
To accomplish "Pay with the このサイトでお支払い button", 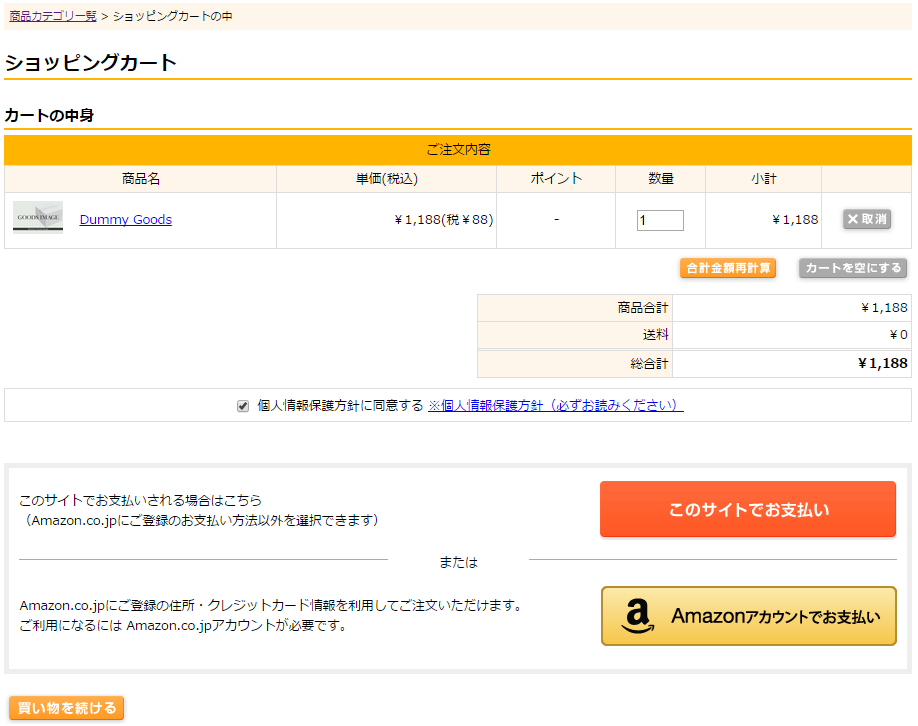I will tap(748, 509).
